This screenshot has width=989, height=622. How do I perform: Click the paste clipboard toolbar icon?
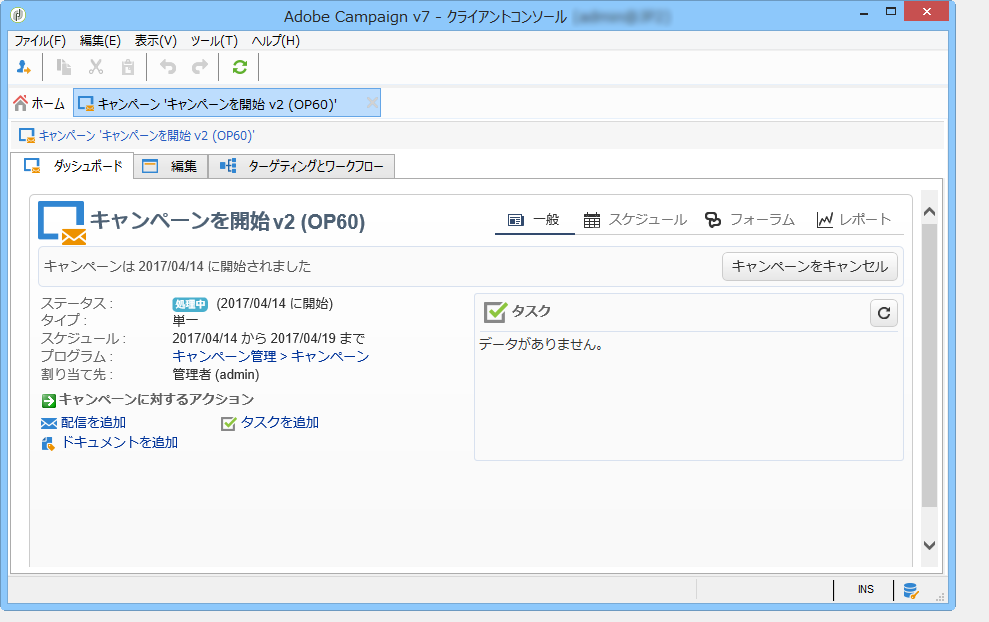click(x=127, y=67)
